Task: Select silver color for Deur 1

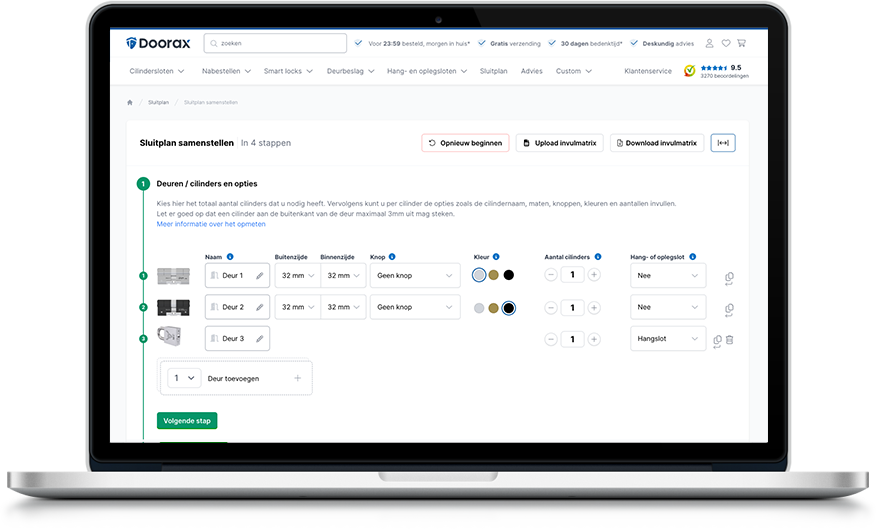Action: (x=479, y=275)
